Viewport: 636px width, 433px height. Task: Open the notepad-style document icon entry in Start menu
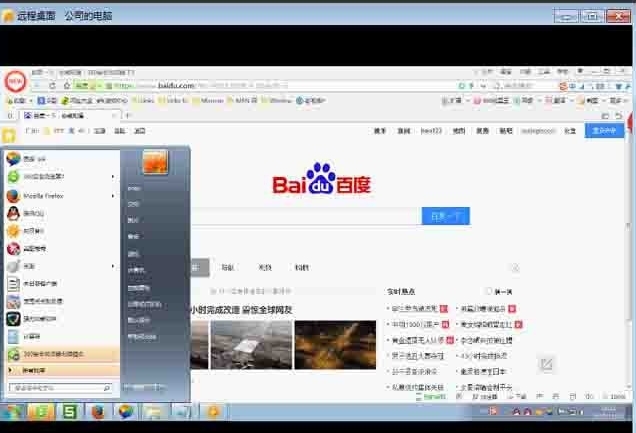61,284
